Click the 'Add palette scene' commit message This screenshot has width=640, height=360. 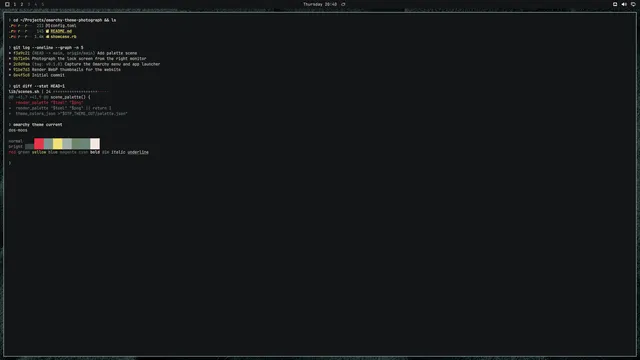coord(117,53)
